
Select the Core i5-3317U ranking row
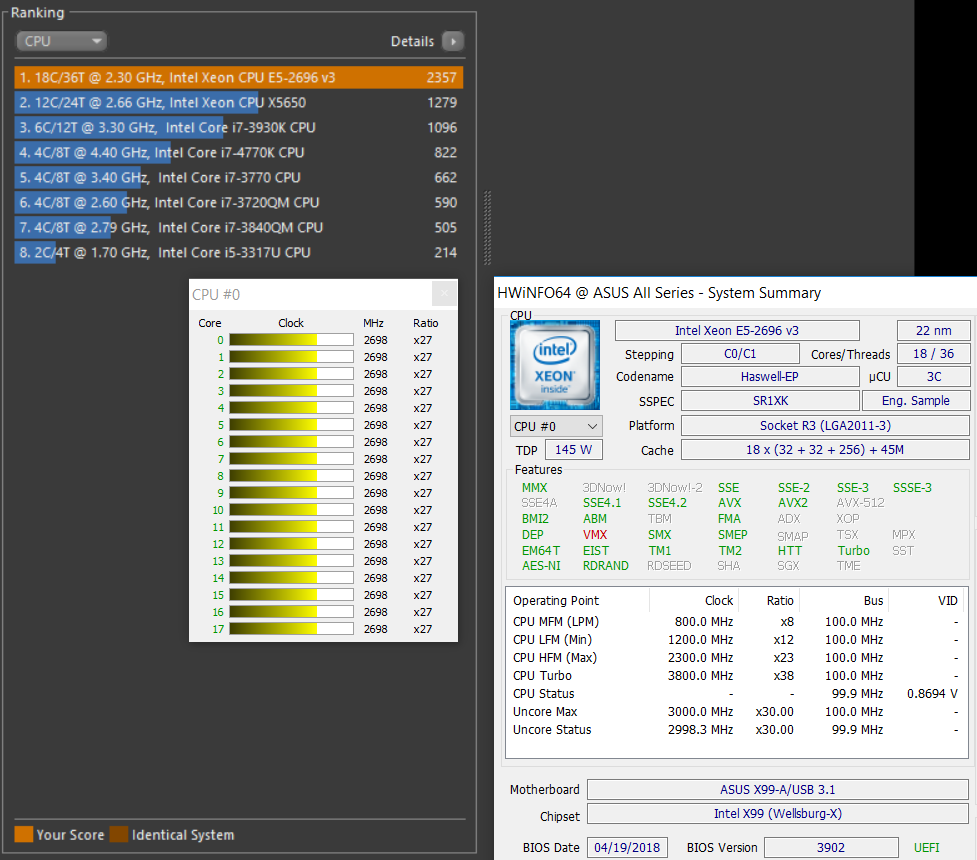point(239,252)
